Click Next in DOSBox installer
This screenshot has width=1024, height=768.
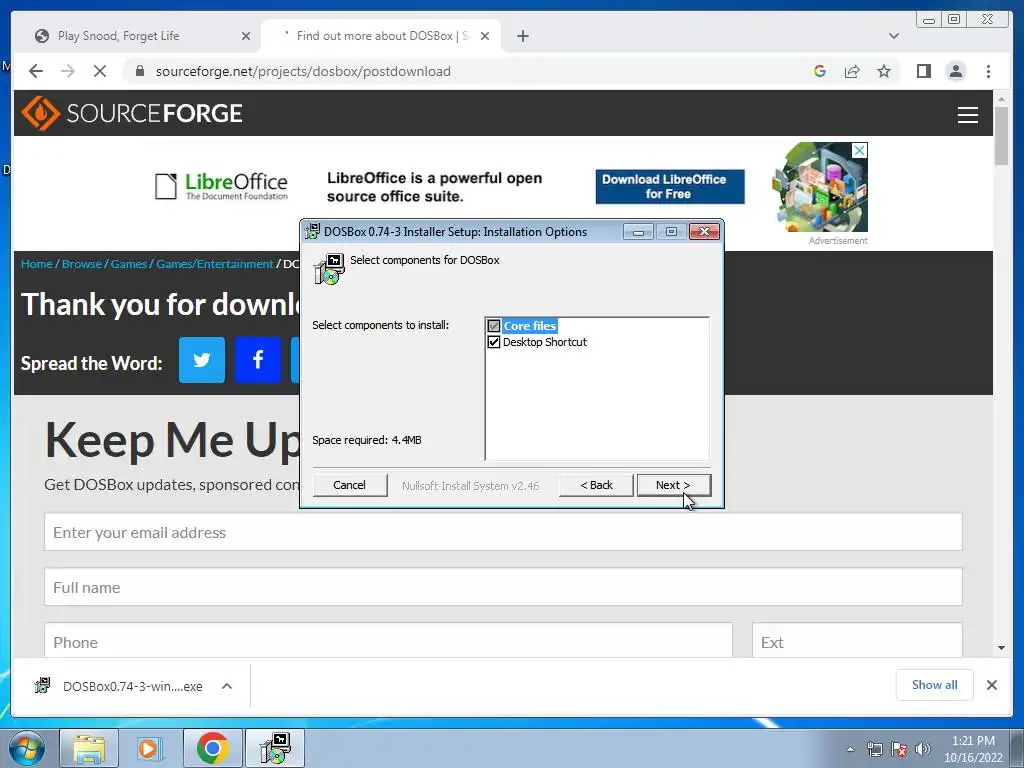point(673,485)
